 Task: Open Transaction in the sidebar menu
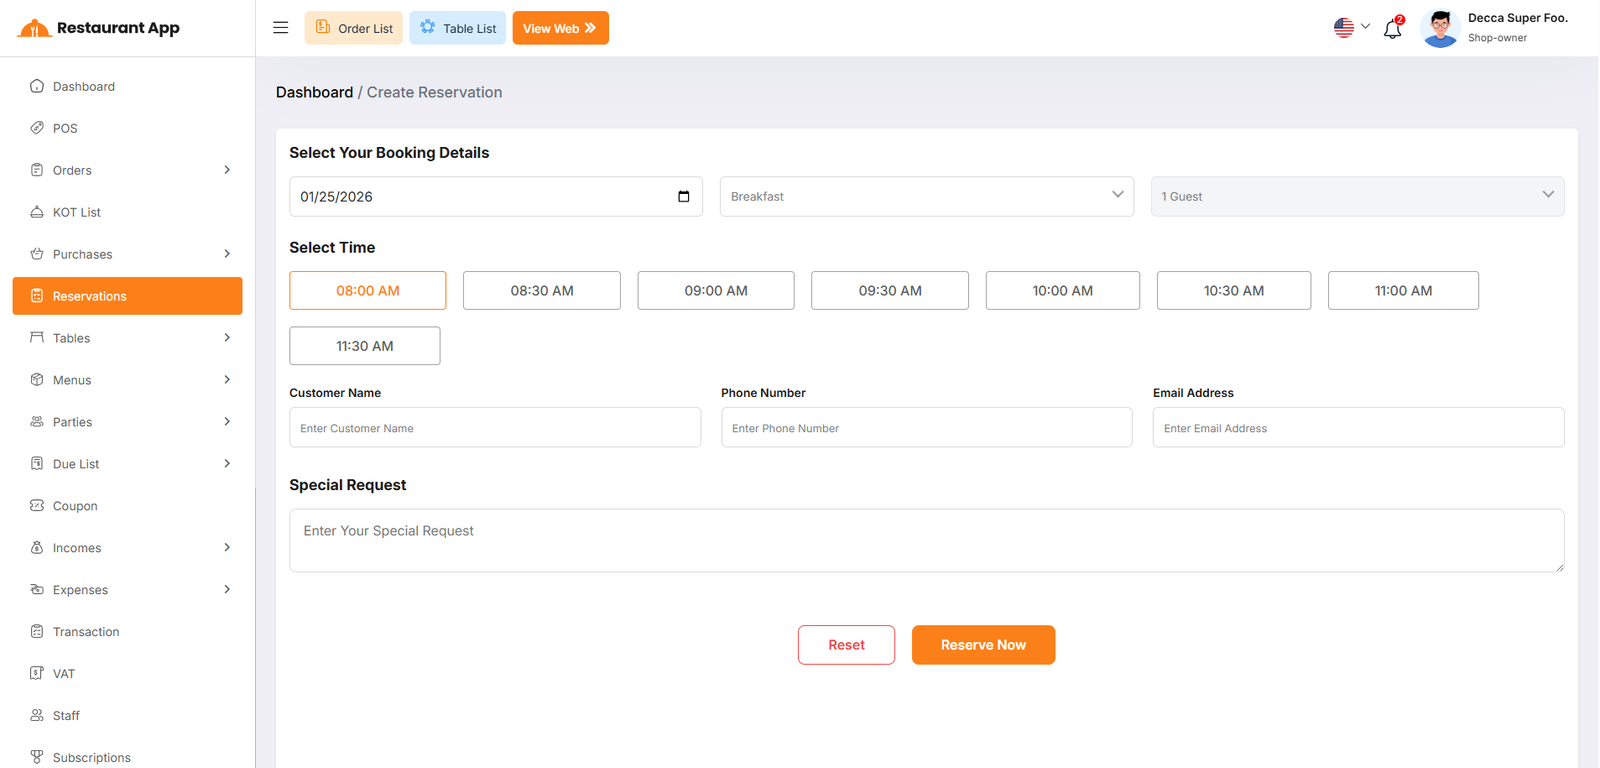click(x=86, y=632)
